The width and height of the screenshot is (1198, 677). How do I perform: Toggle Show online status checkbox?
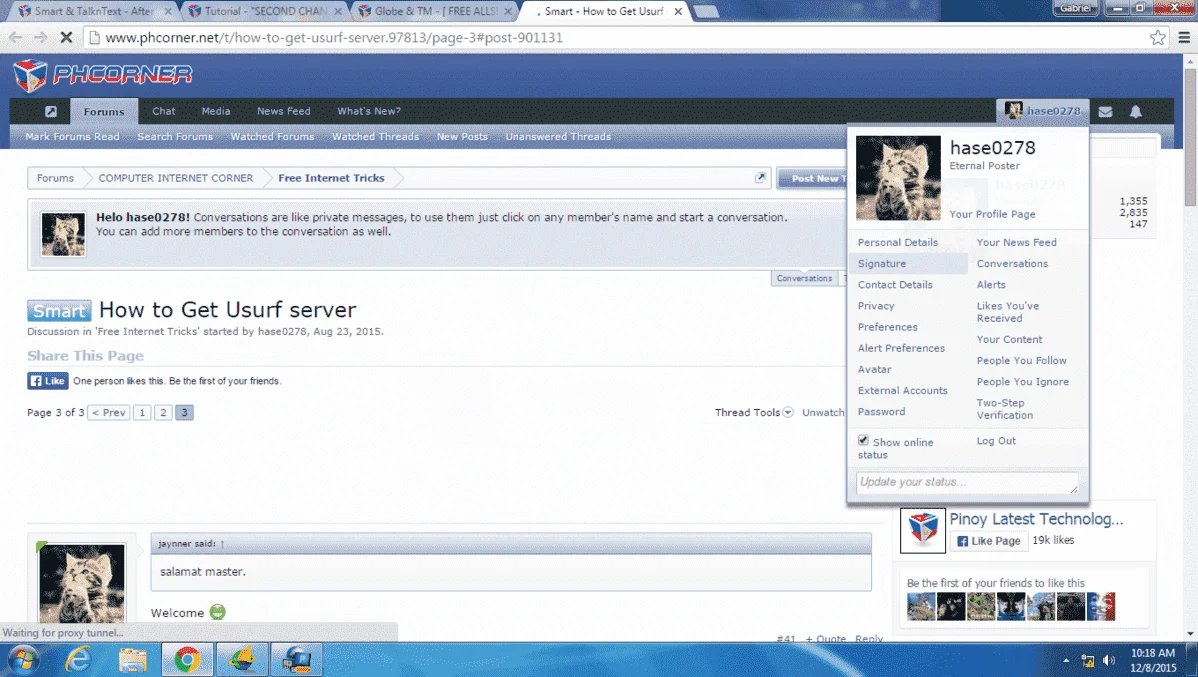[x=863, y=440]
